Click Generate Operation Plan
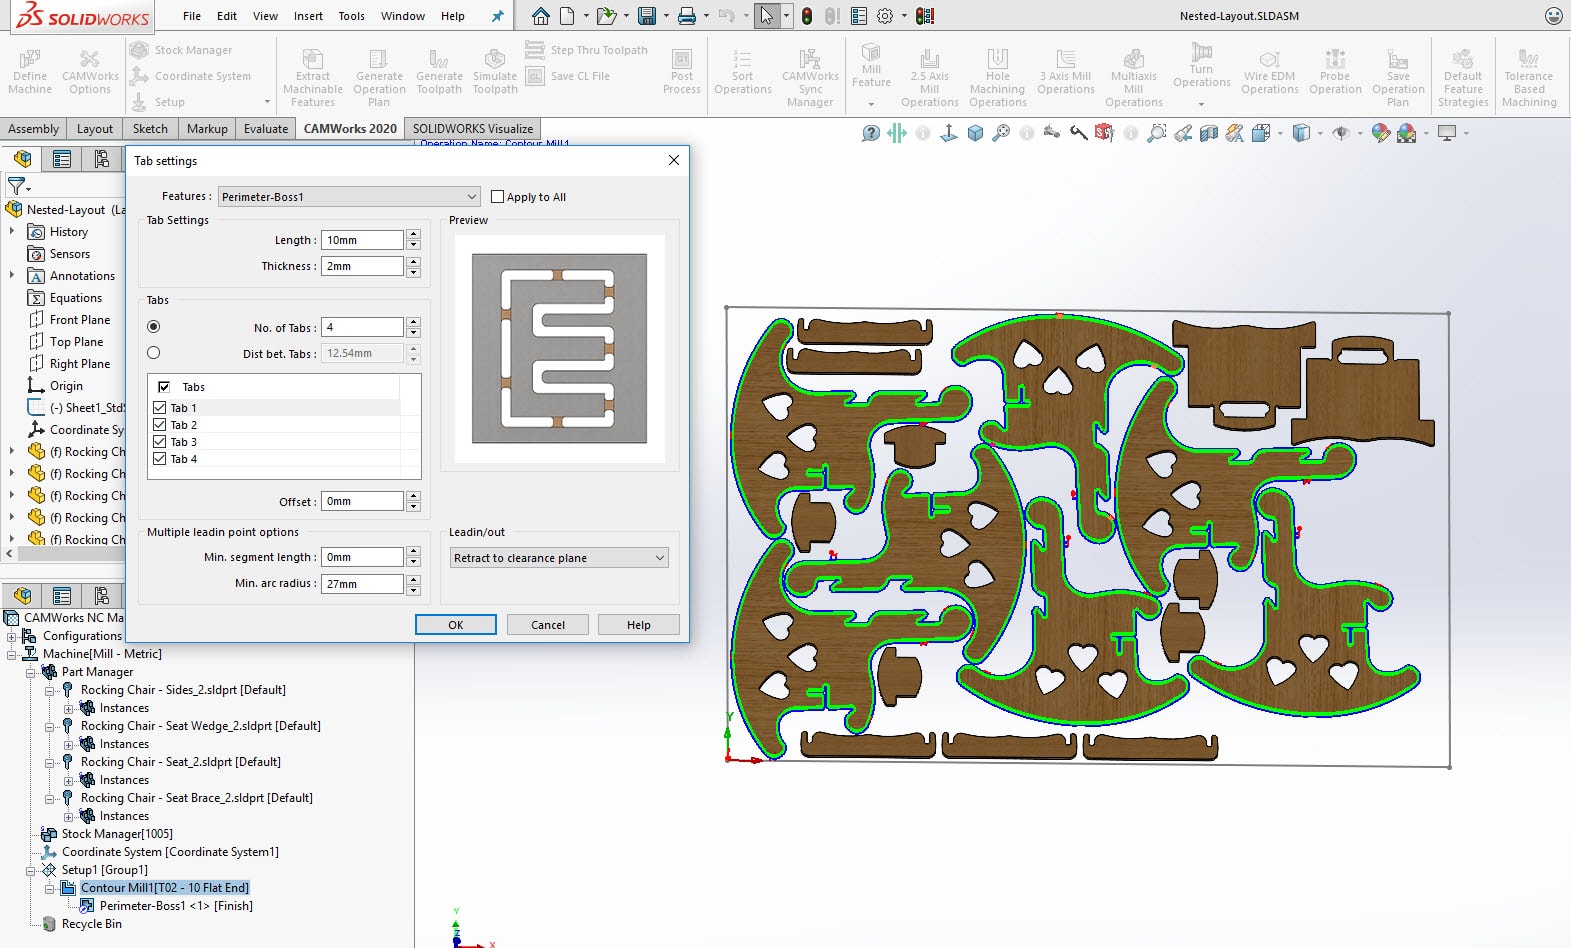Viewport: 1571px width, 948px height. 379,77
